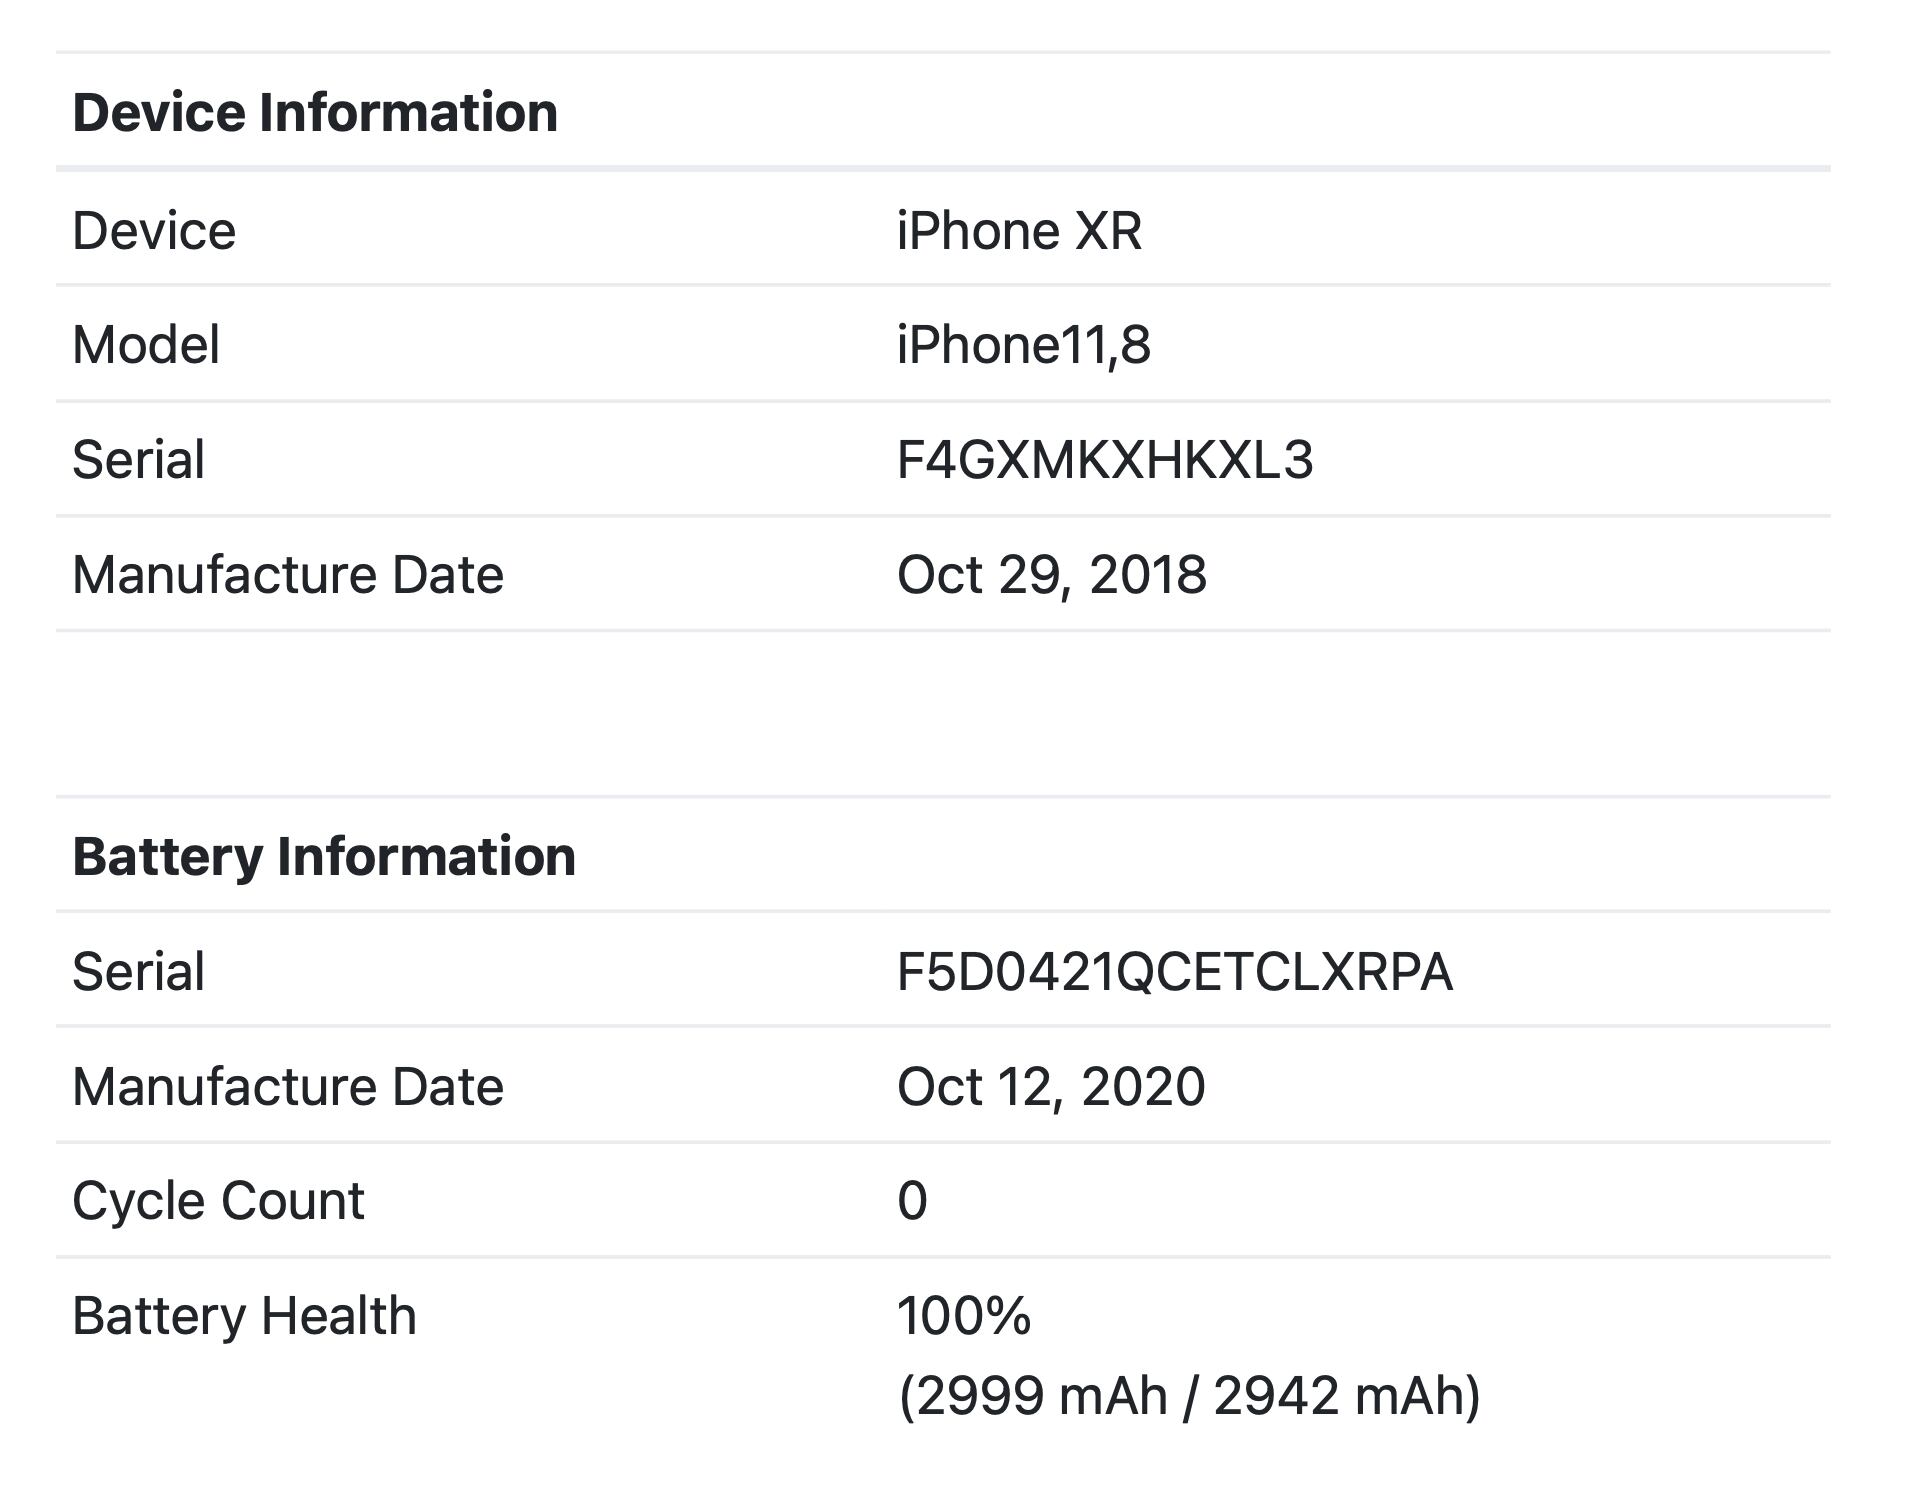The image size is (1916, 1490).
Task: Select battery serial F5D0421QCETCLXRPA
Action: 1175,972
